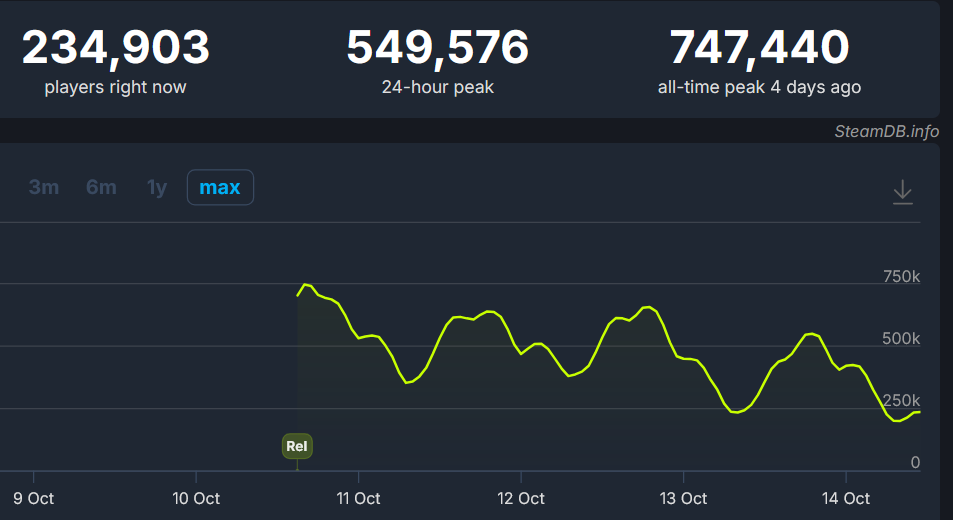Click the 250k y-axis label
This screenshot has width=953, height=520.
[x=901, y=400]
